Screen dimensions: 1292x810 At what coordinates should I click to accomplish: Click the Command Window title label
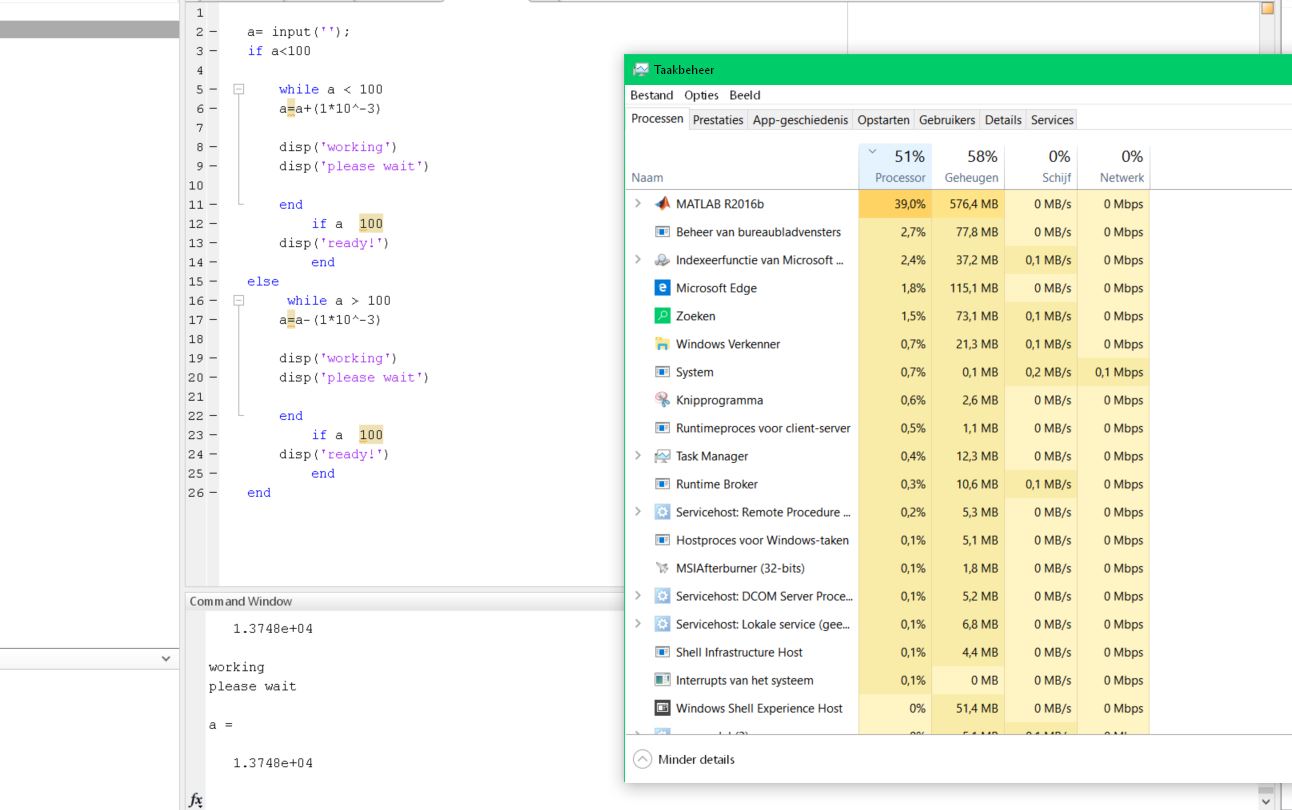coord(241,601)
